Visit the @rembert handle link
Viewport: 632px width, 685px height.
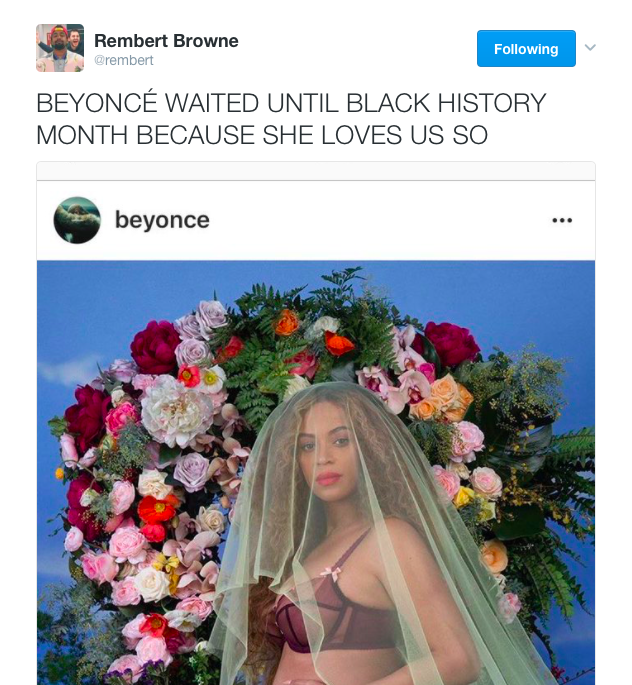[x=124, y=60]
